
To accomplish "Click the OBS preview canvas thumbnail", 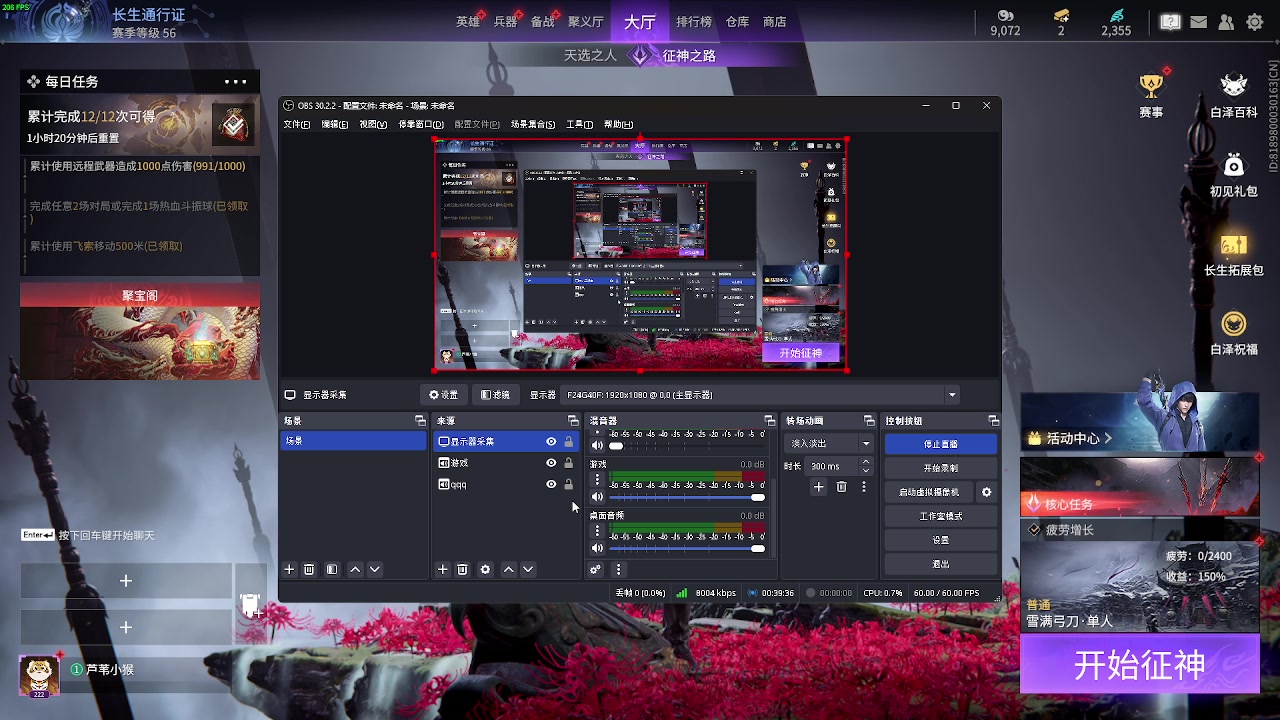I will pyautogui.click(x=640, y=255).
